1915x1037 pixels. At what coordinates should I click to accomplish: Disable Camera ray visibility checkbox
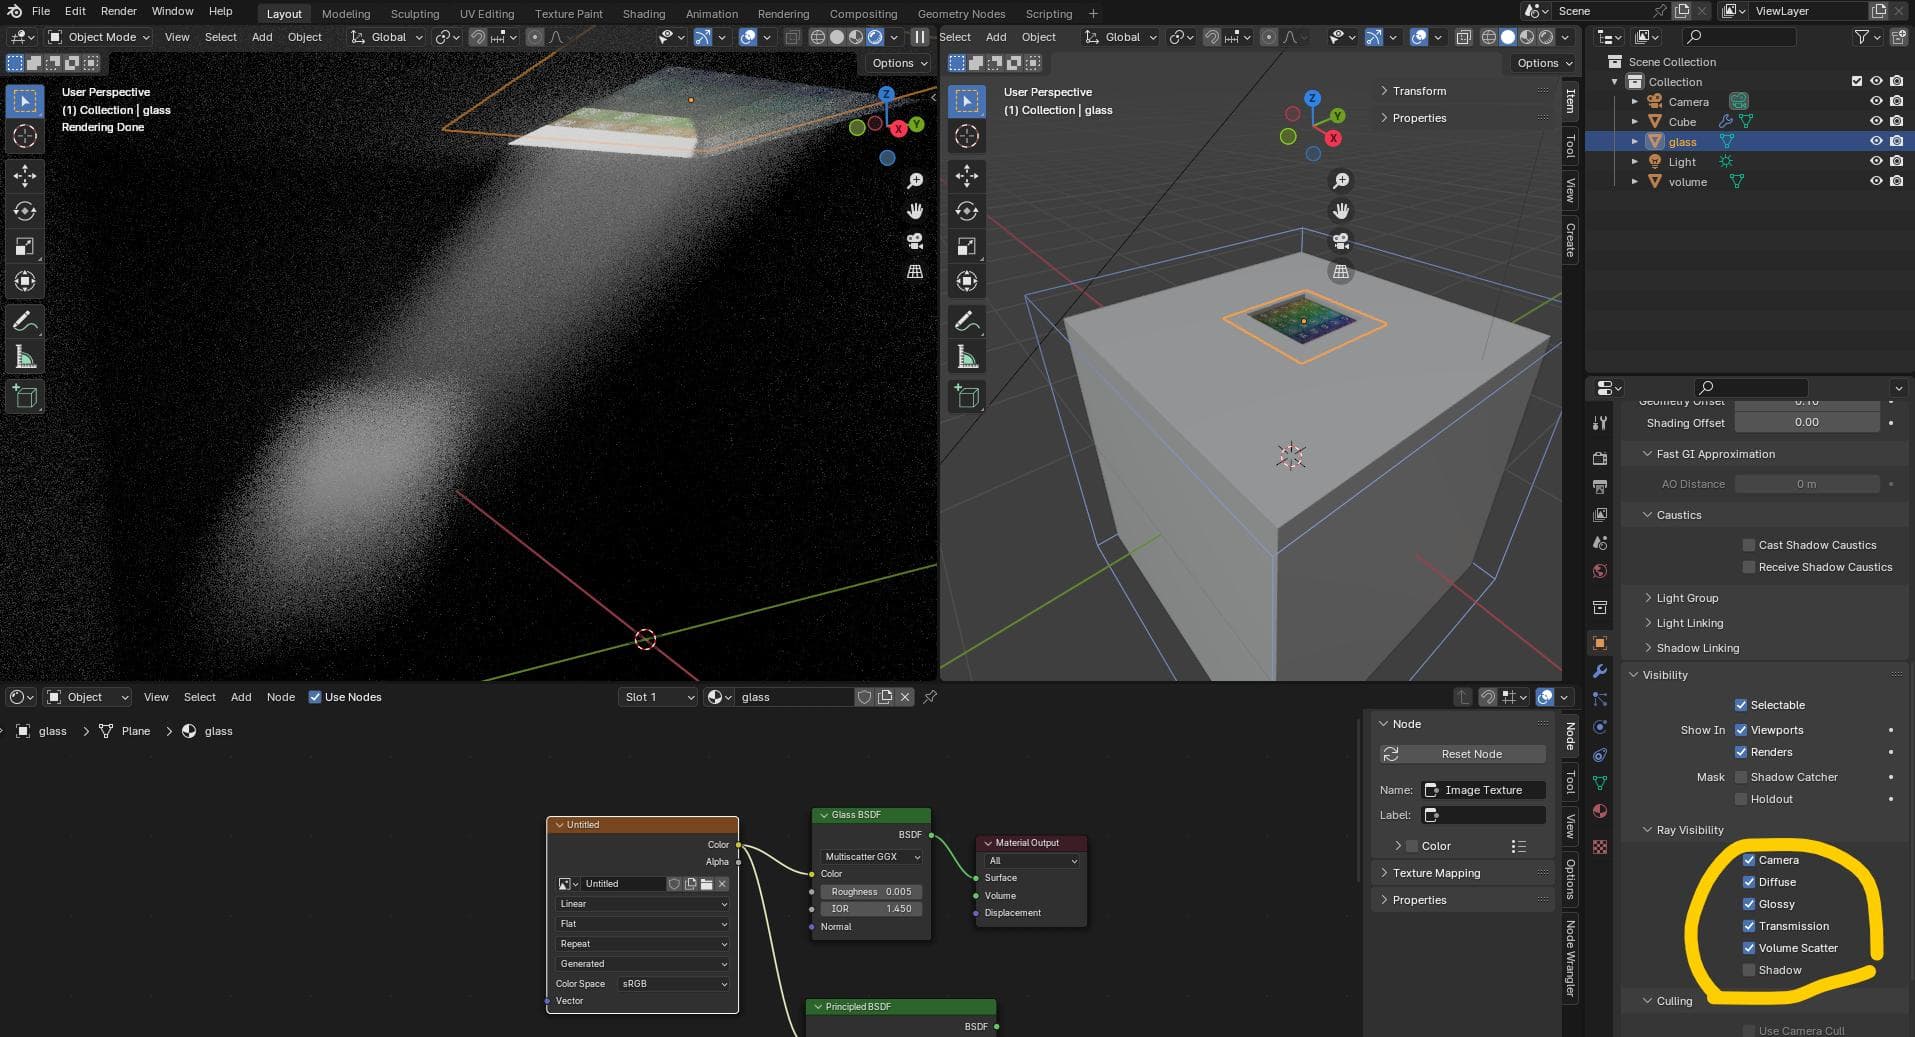tap(1749, 860)
